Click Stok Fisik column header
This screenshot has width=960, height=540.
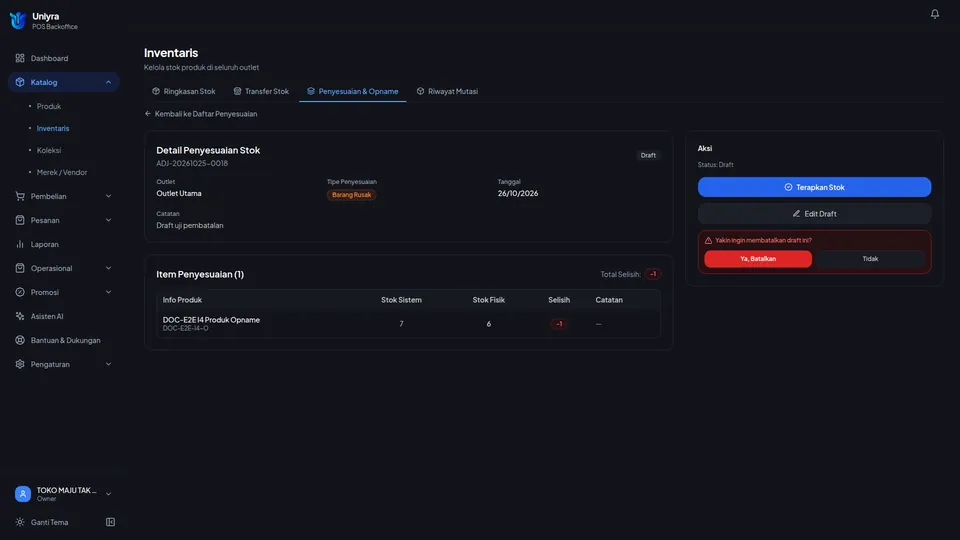[489, 300]
